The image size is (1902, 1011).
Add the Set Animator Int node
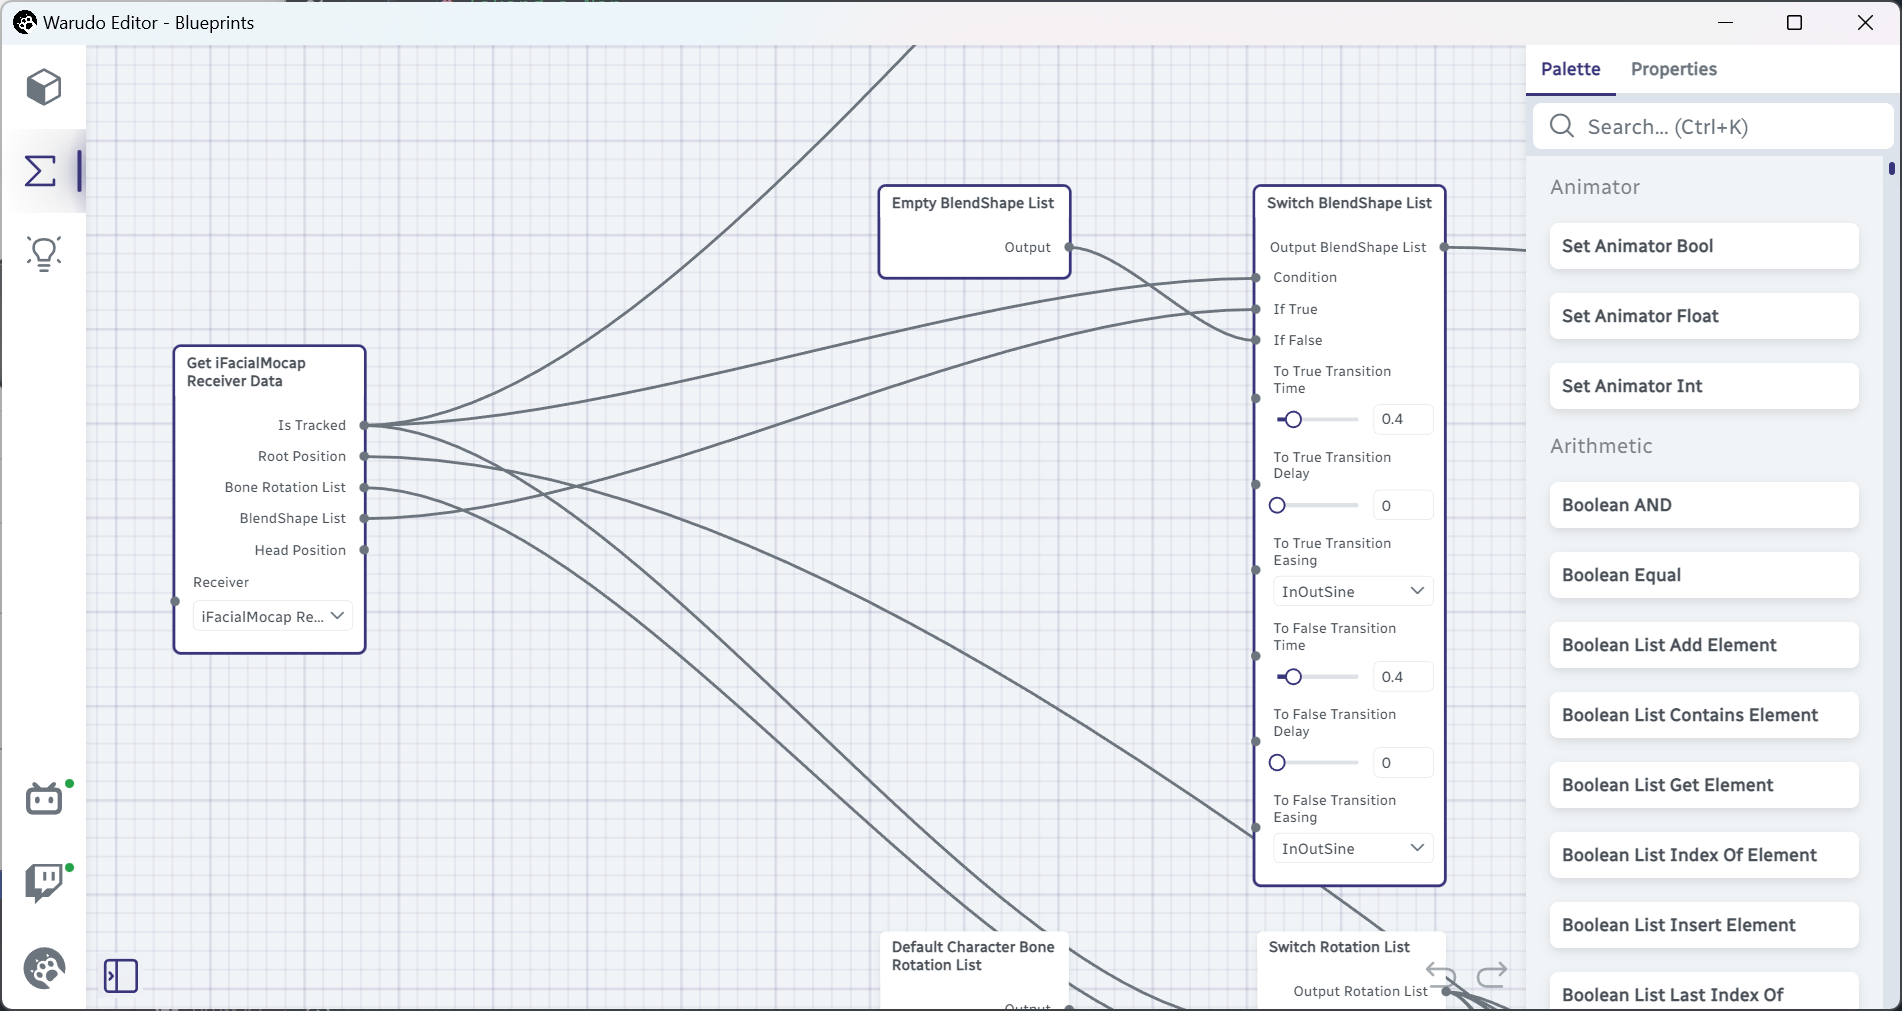[1703, 386]
